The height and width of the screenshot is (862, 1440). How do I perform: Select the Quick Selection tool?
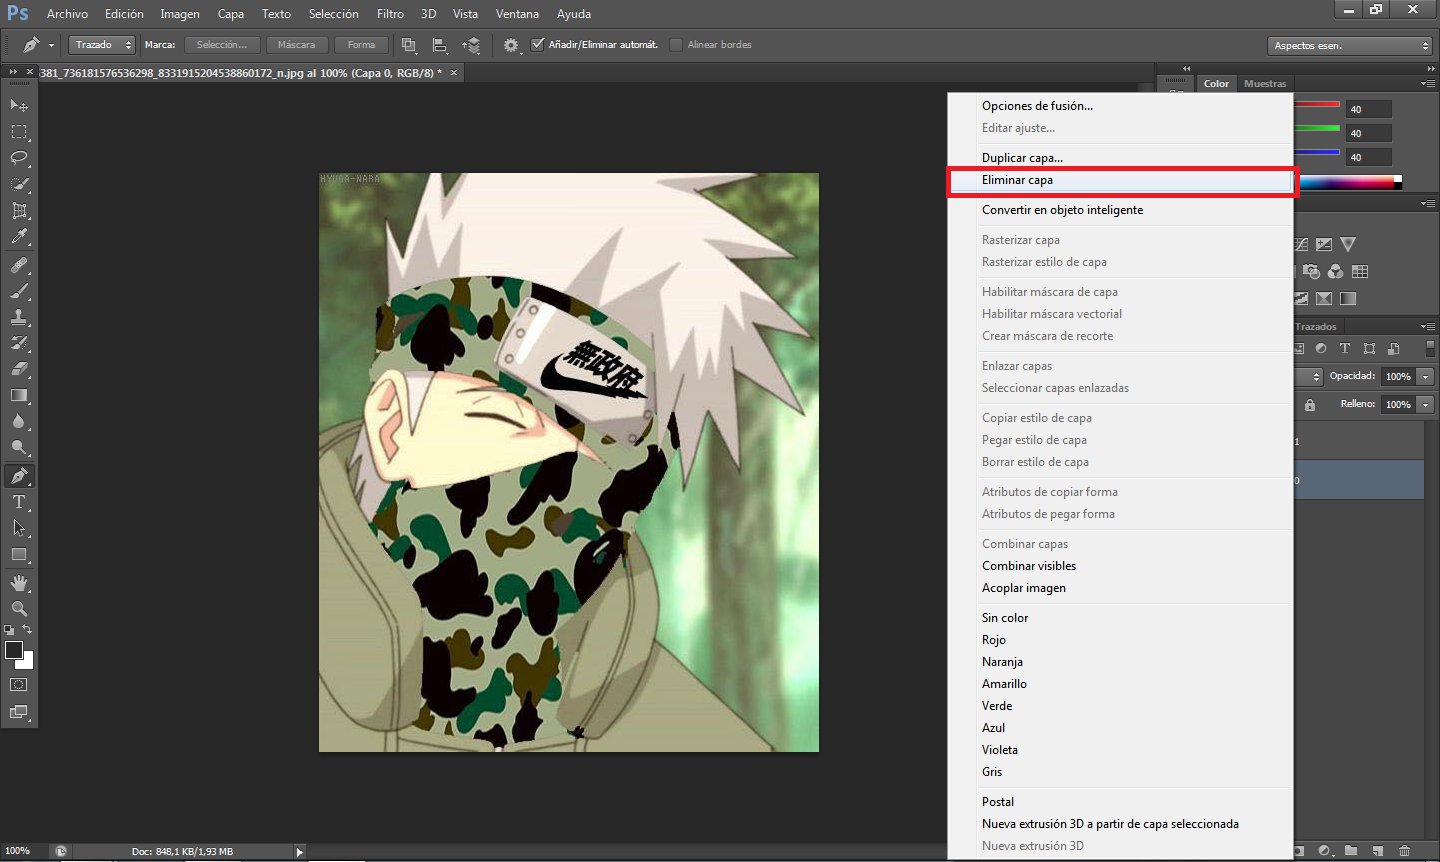coord(19,184)
